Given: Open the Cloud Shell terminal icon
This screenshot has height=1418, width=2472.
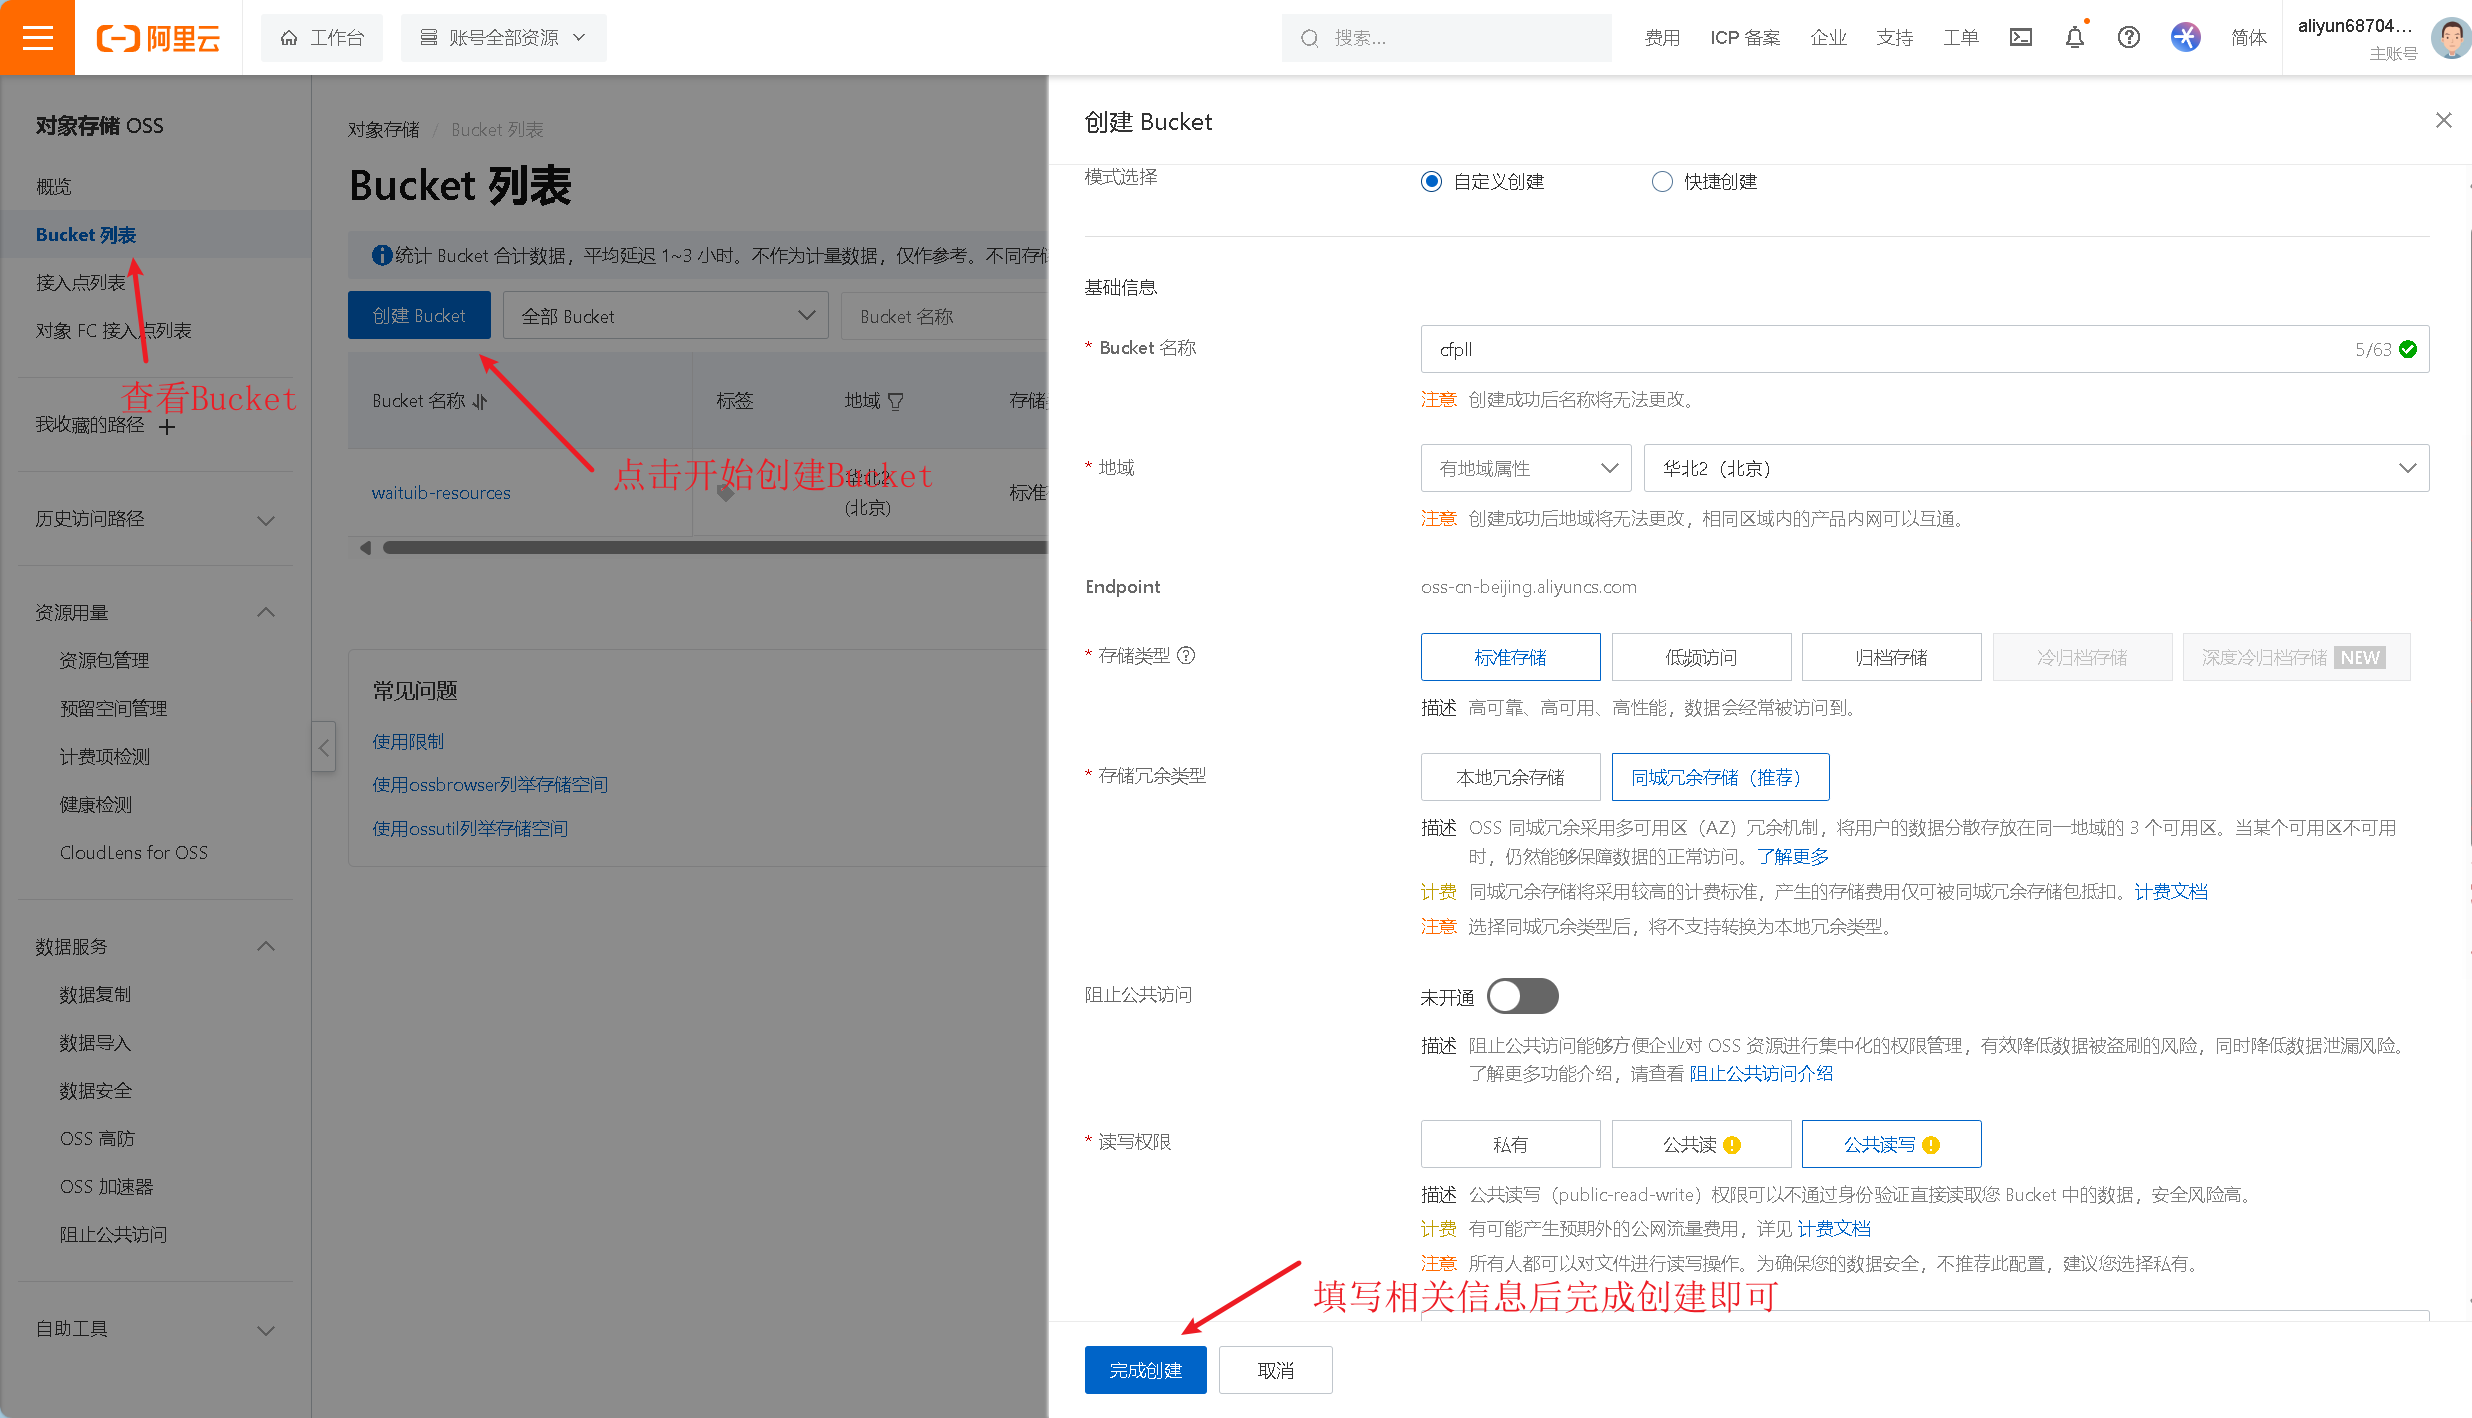Looking at the screenshot, I should click(x=2021, y=38).
